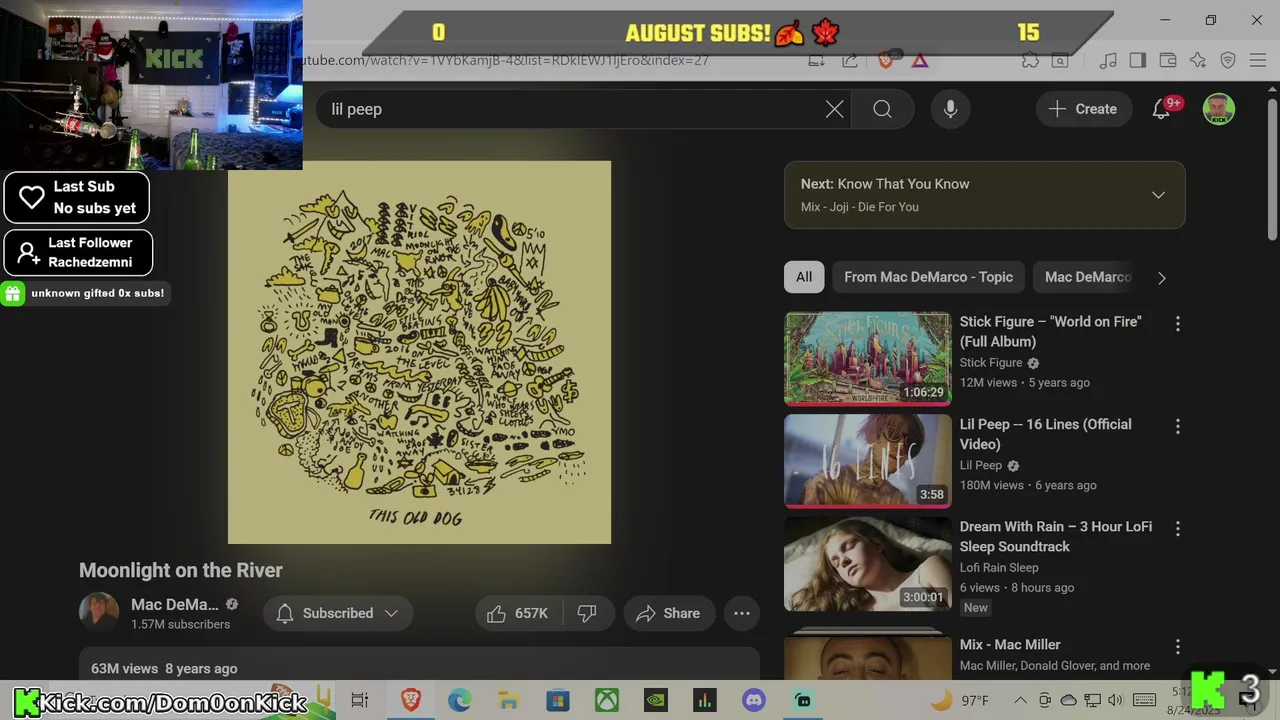Open 'Lil Peep -- 16 Lines' video title
The height and width of the screenshot is (720, 1280).
pos(1046,434)
